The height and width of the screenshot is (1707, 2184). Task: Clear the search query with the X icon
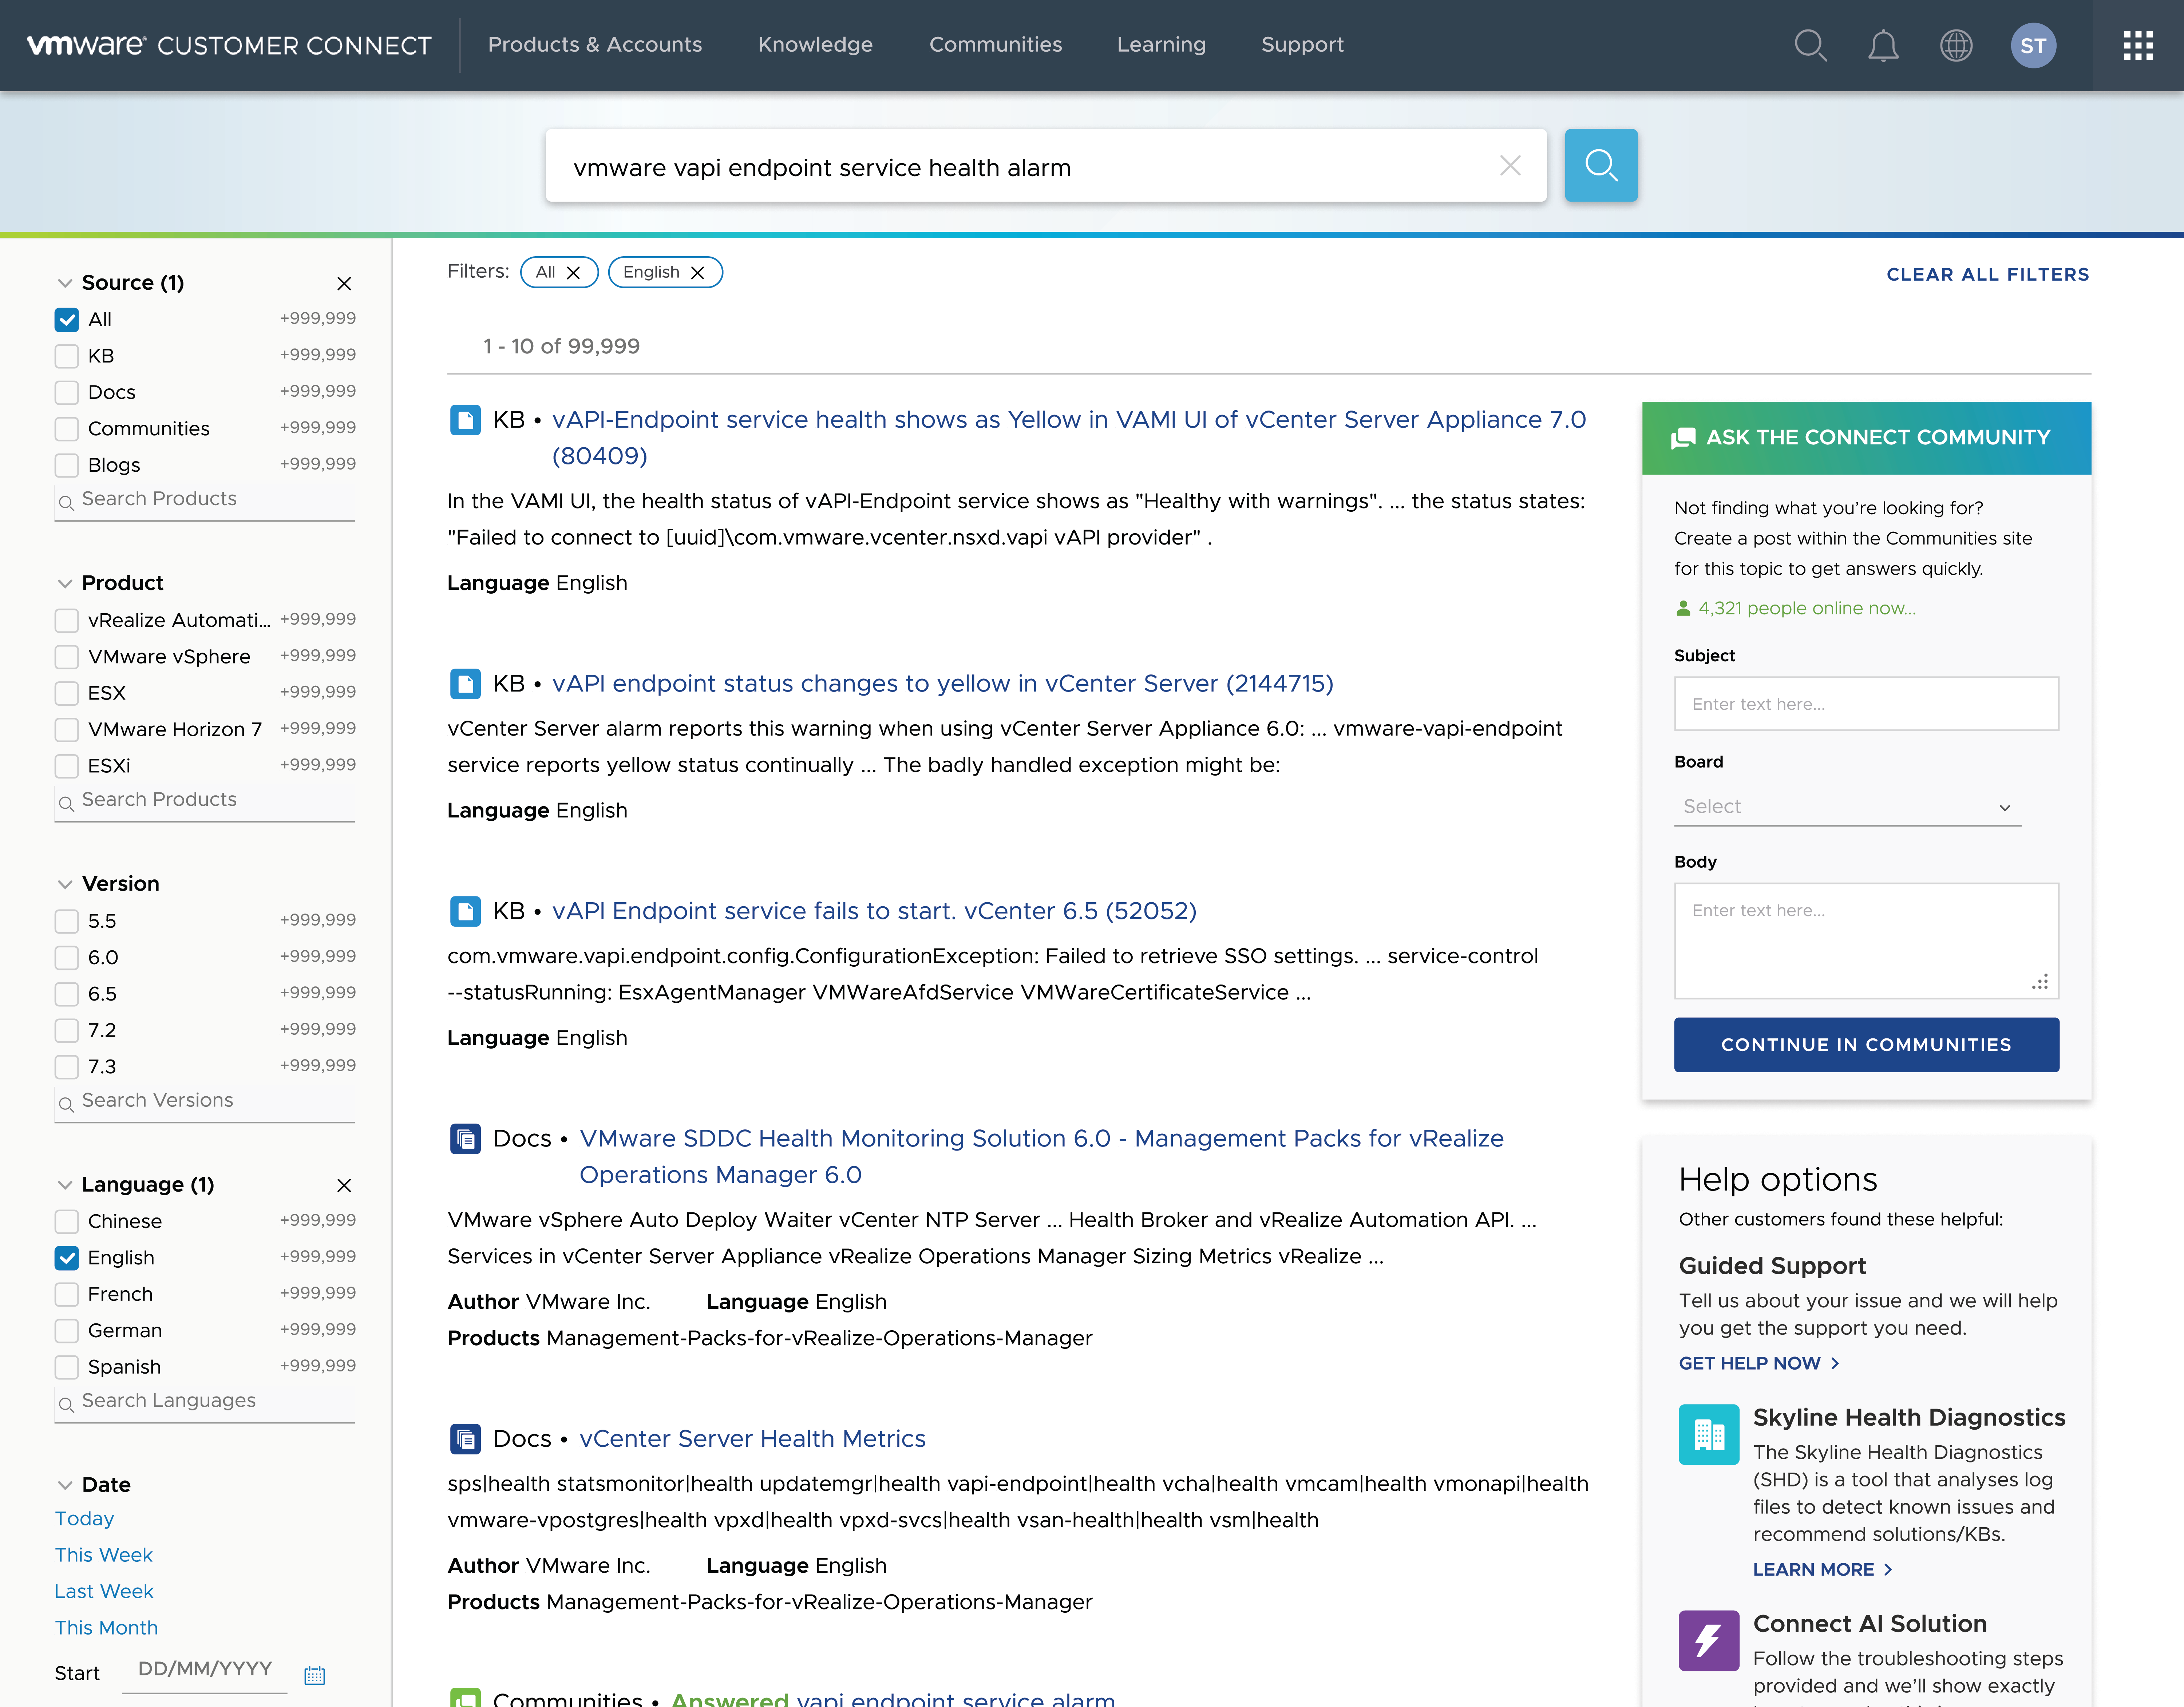(x=1510, y=166)
